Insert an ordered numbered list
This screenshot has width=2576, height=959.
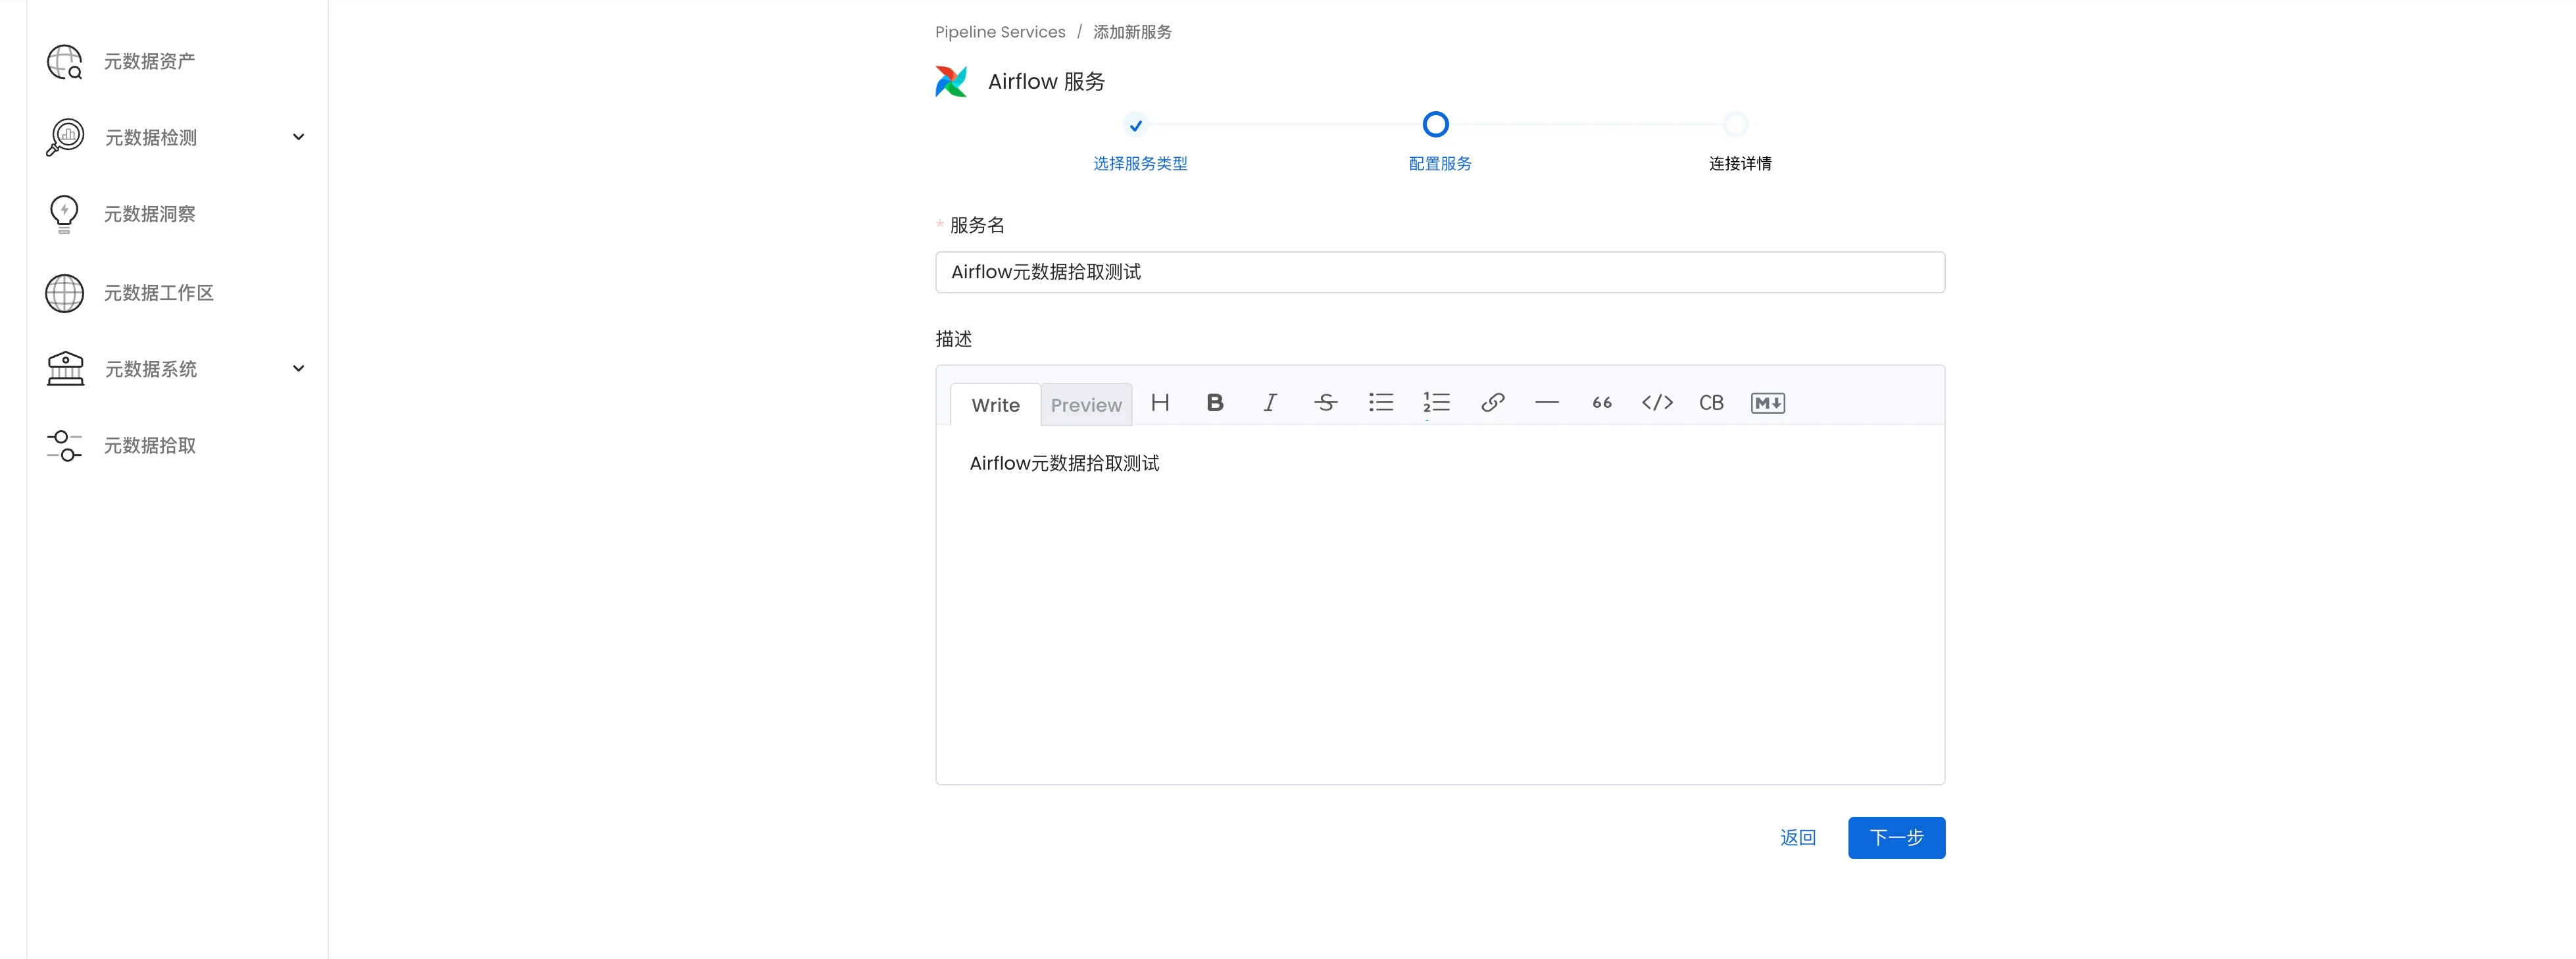click(1436, 403)
